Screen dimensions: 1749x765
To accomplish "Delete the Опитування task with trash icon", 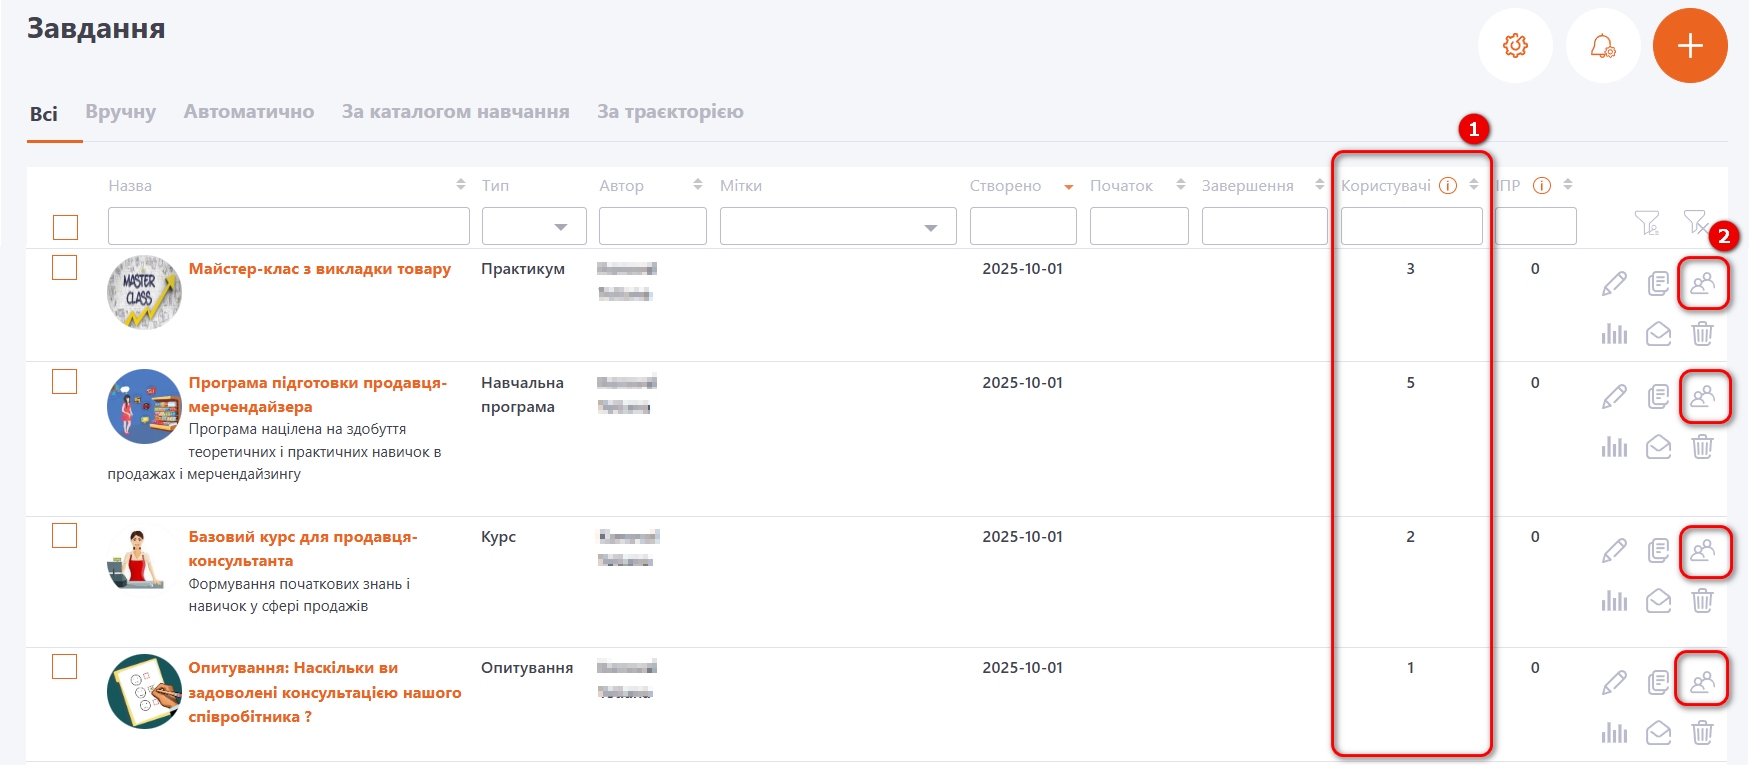I will tap(1702, 732).
